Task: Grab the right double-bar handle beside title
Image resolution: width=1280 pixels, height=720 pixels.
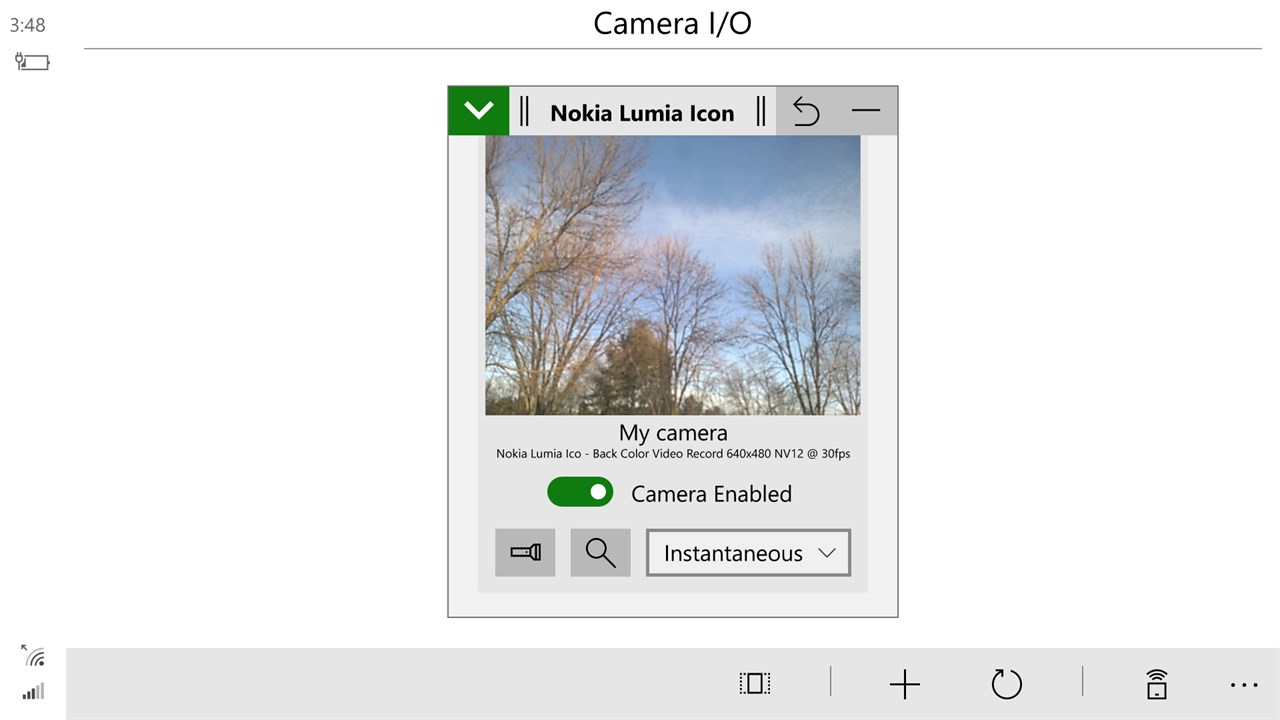Action: click(761, 111)
